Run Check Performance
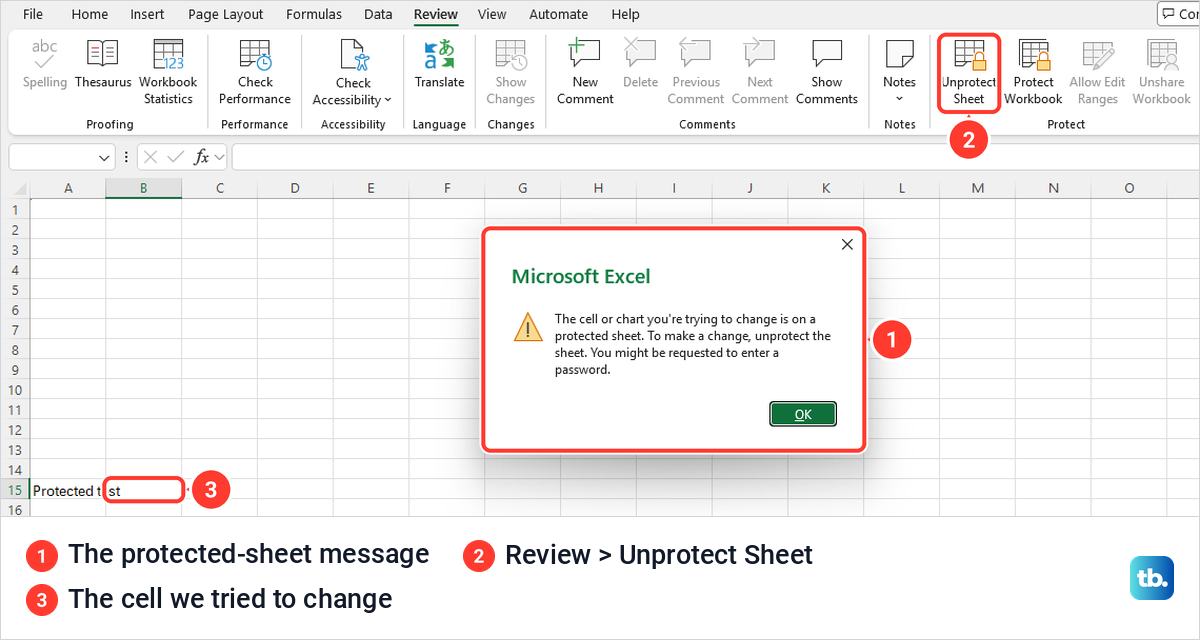 (255, 72)
